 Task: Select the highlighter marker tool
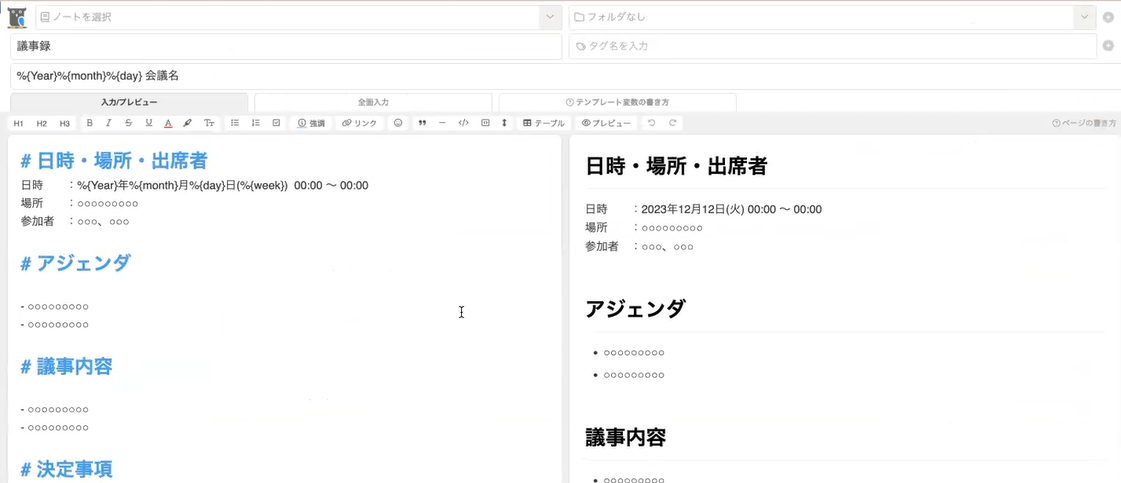[188, 123]
